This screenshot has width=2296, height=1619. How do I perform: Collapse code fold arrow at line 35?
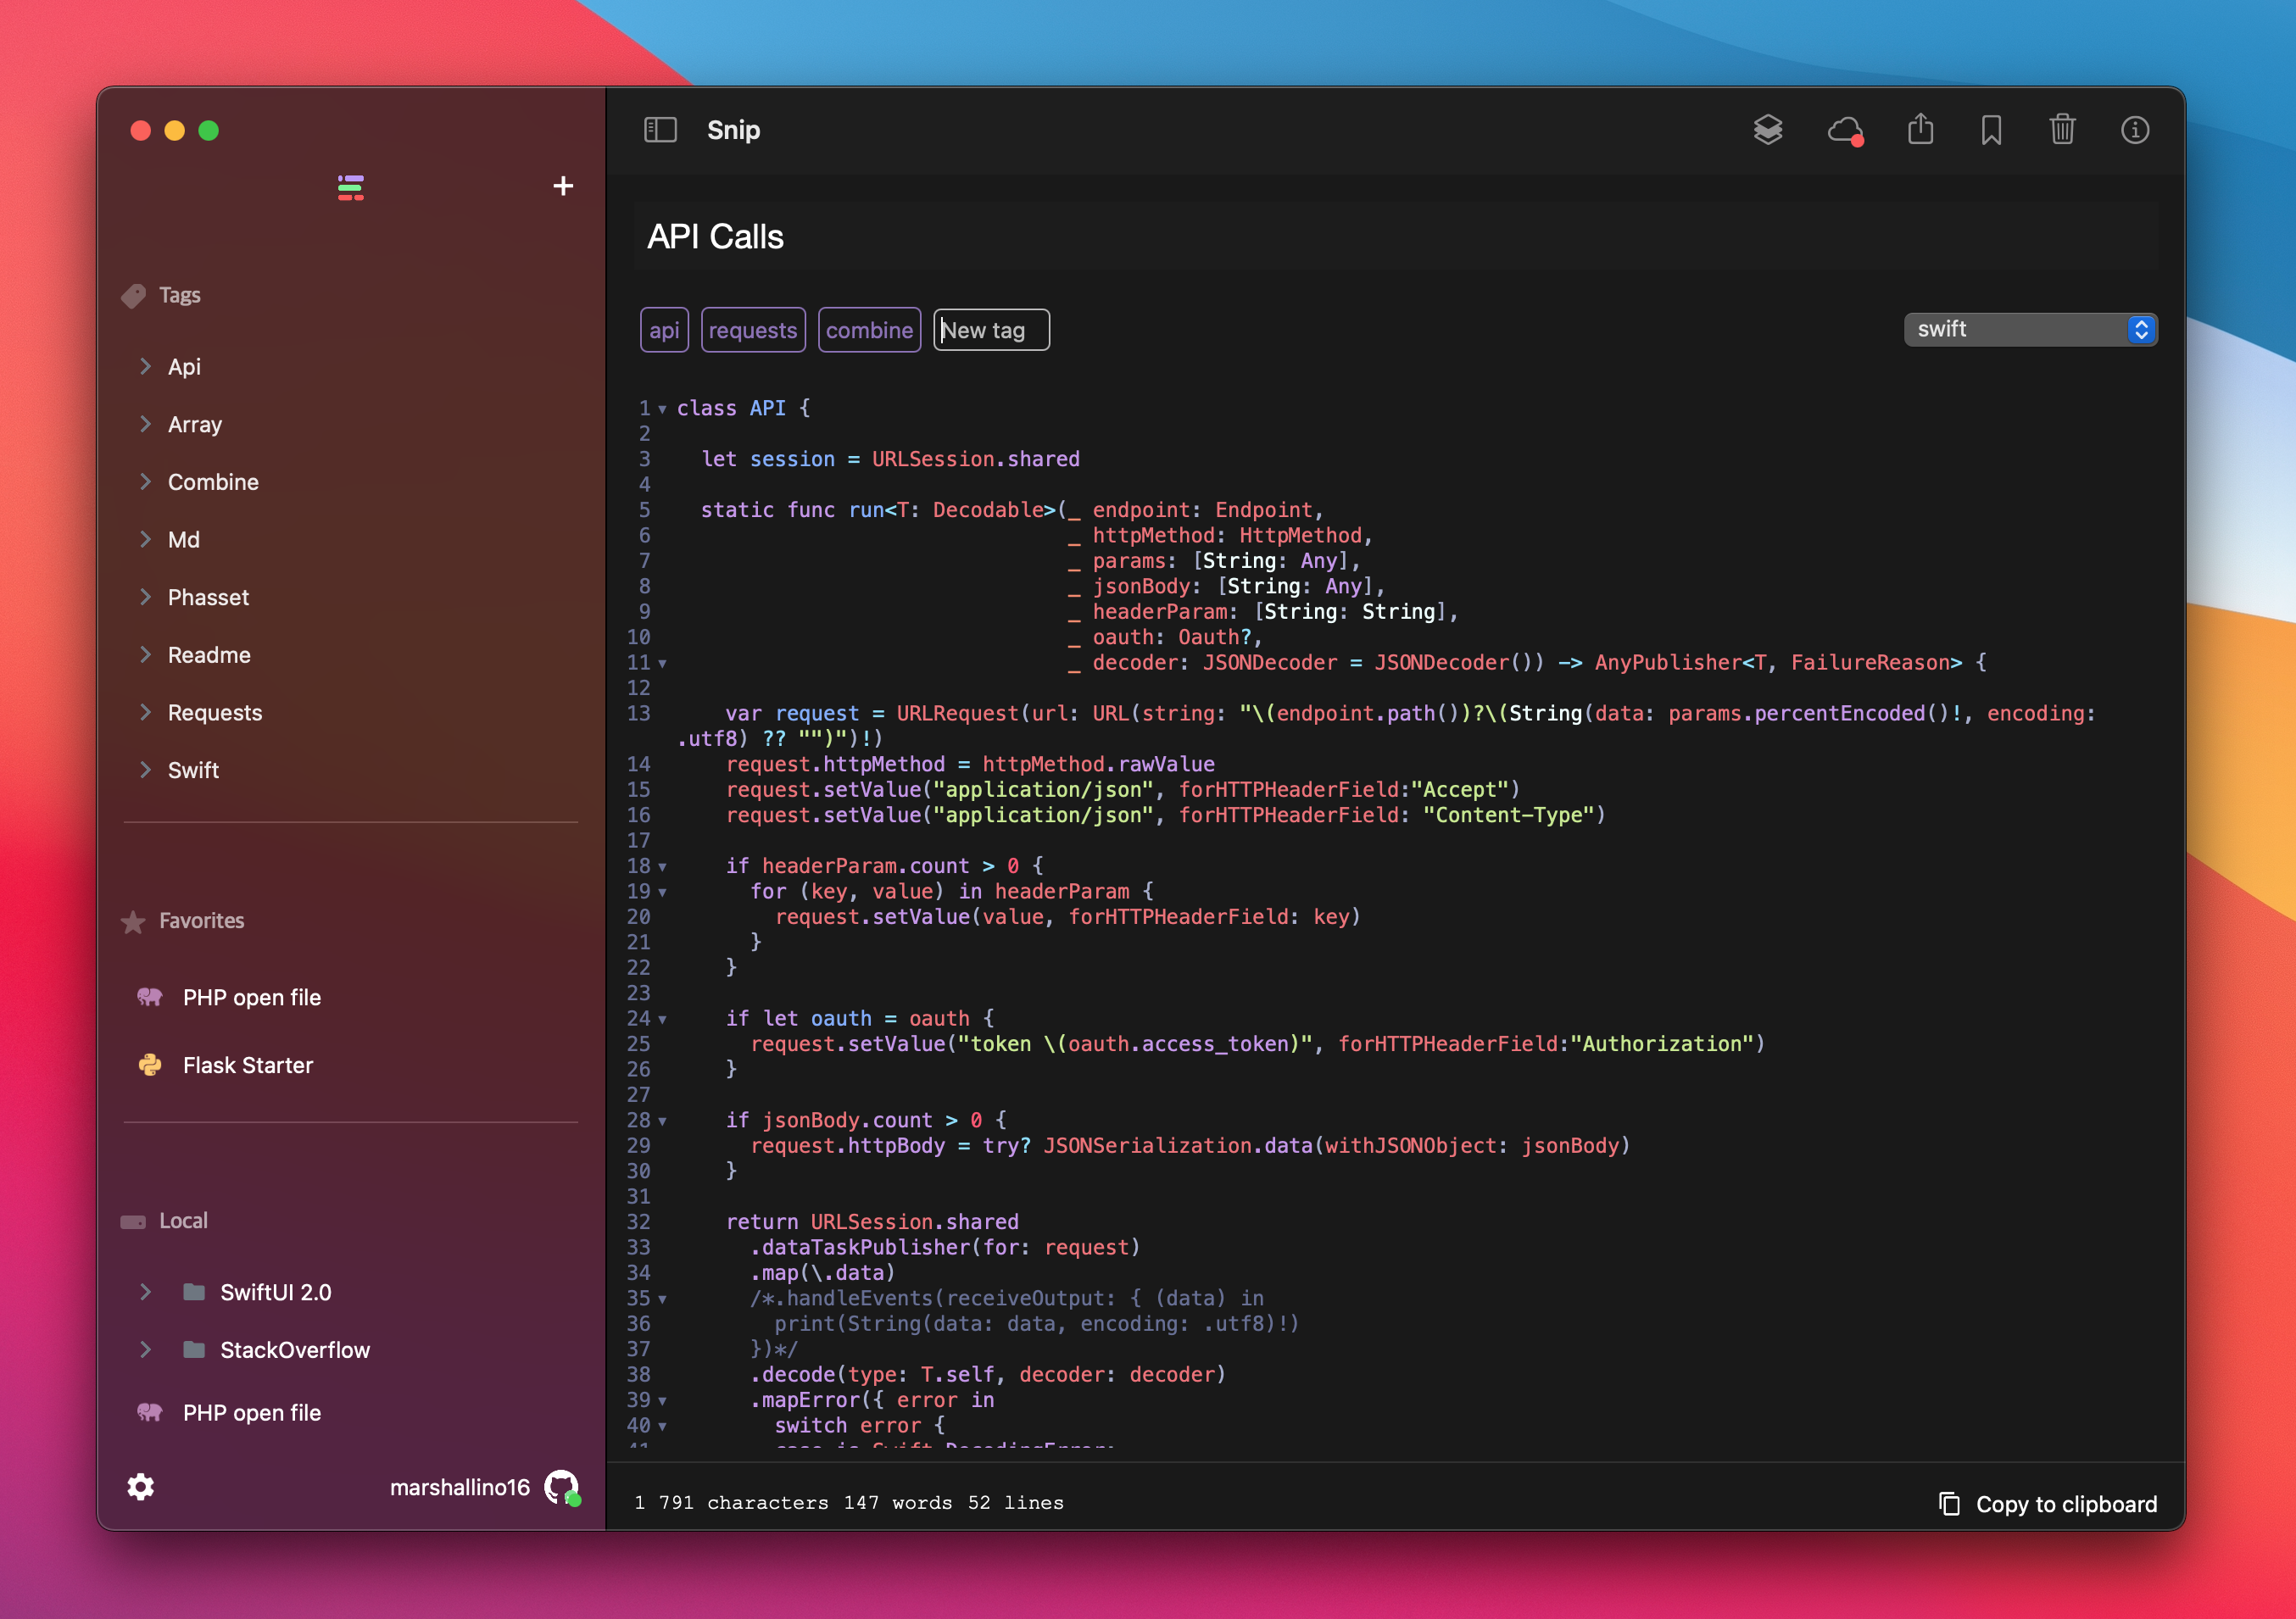click(662, 1299)
